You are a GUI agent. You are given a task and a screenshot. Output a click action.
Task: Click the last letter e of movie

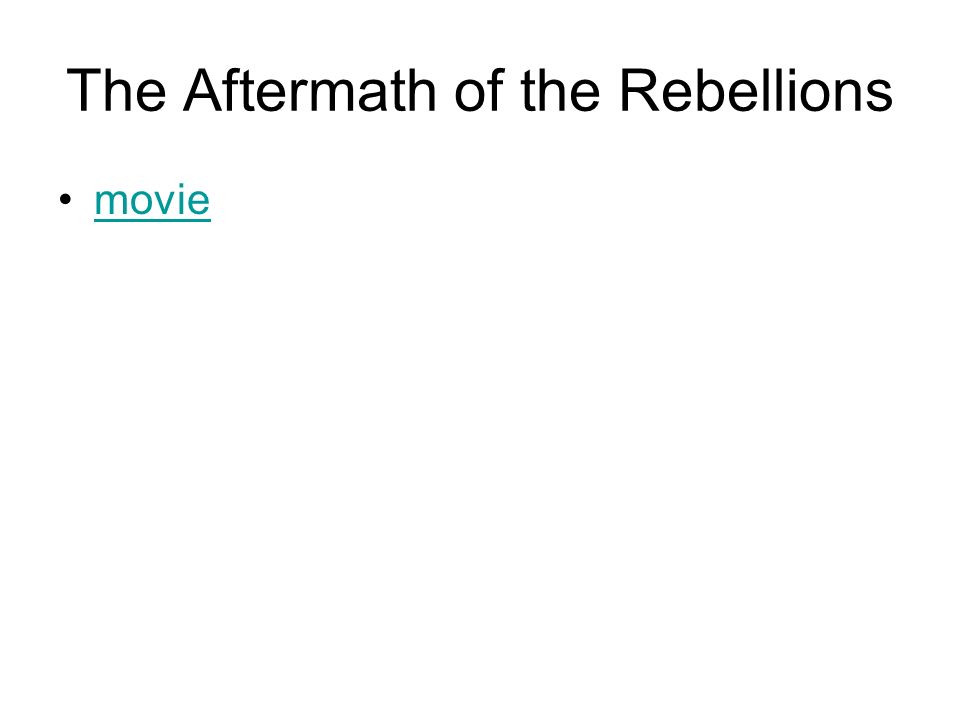click(198, 201)
